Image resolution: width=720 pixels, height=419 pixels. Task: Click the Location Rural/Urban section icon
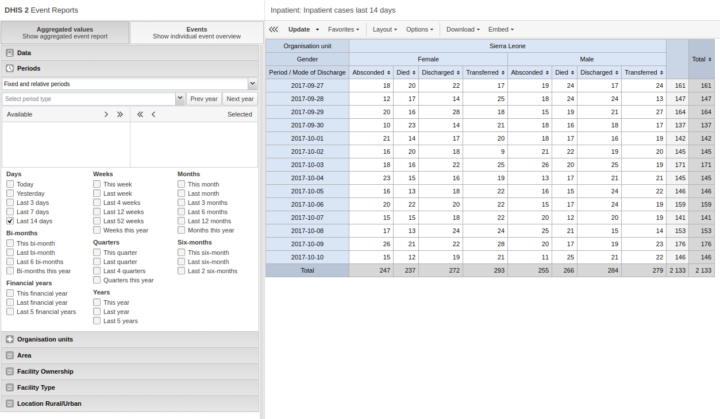[10, 404]
